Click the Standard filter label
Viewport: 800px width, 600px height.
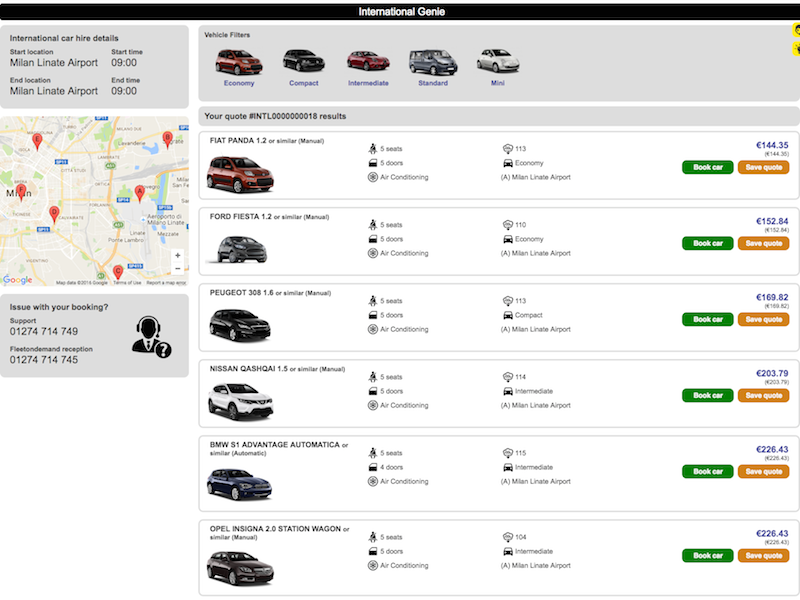(433, 83)
